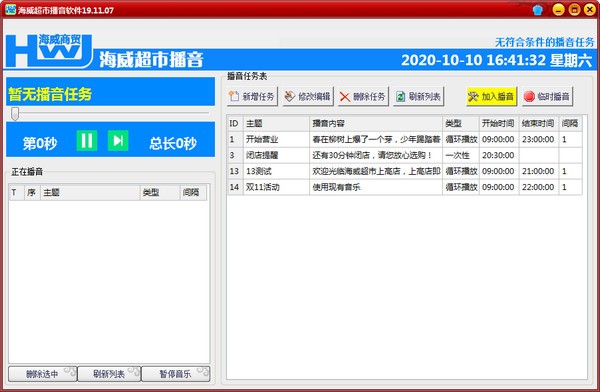Click 类型 header in the now-playing list
600x392 pixels.
tap(160, 192)
